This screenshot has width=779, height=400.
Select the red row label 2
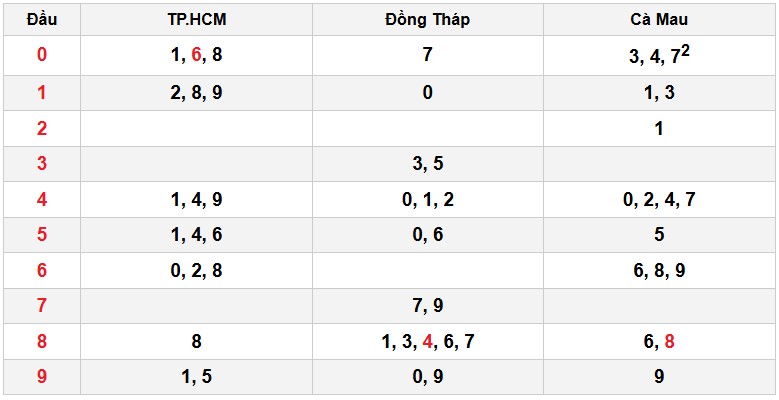[x=41, y=129]
